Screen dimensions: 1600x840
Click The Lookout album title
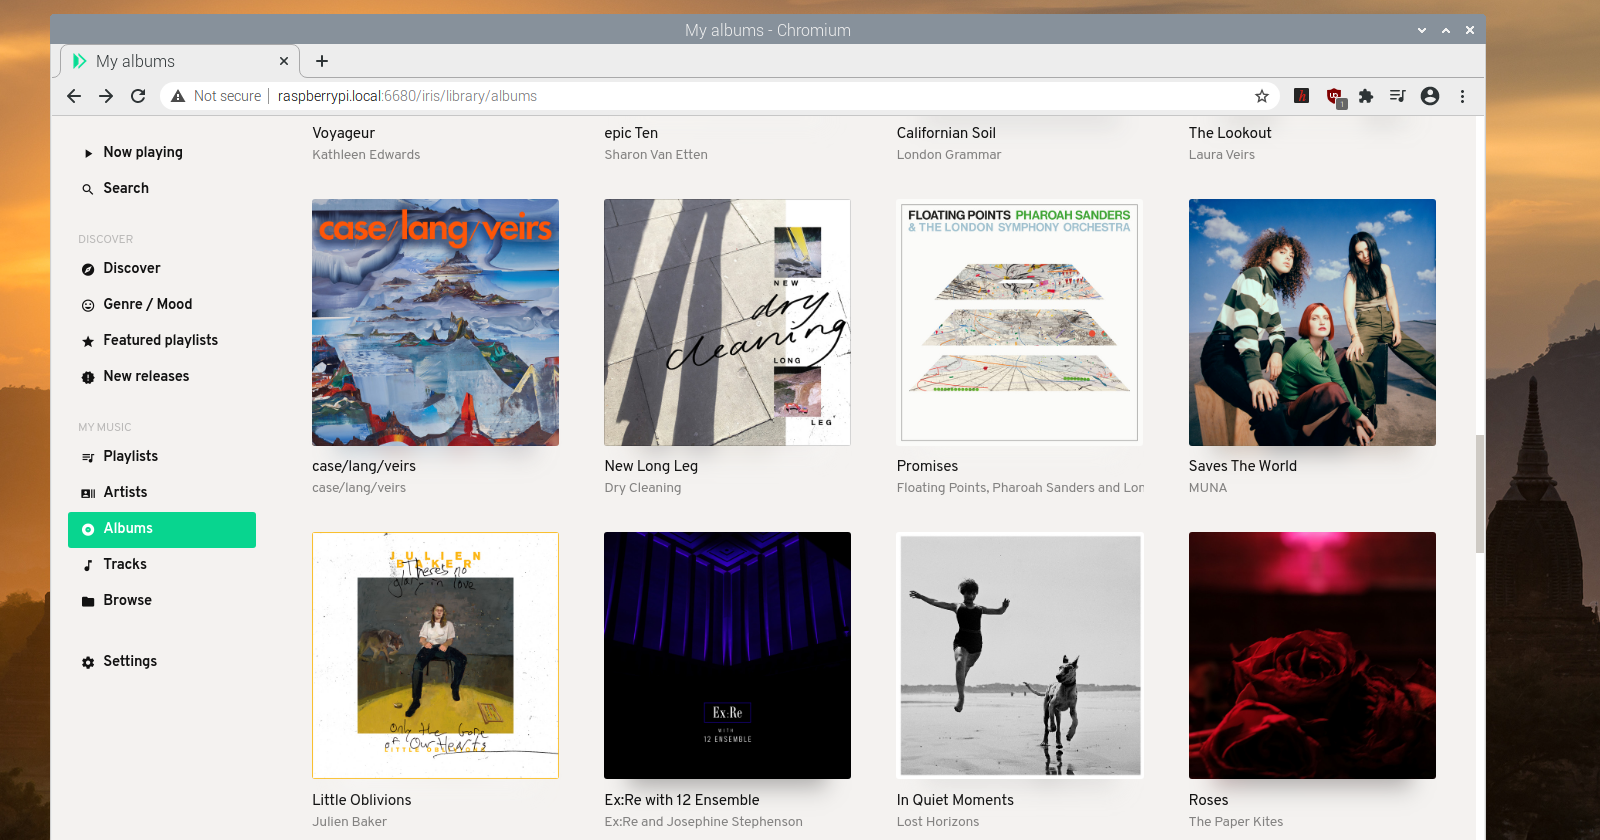click(1230, 133)
